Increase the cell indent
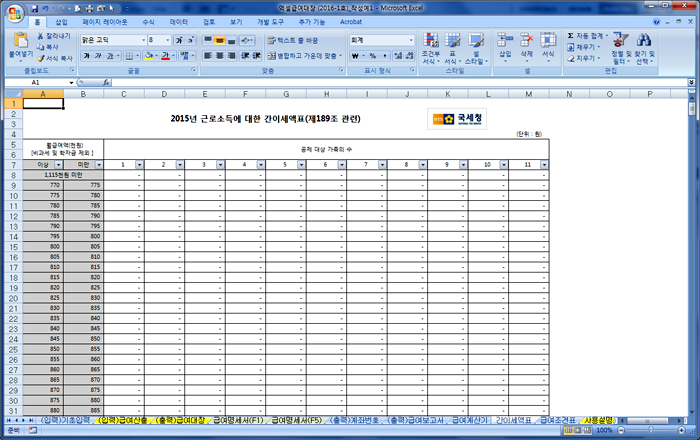This screenshot has width=700, height=440. click(256, 56)
